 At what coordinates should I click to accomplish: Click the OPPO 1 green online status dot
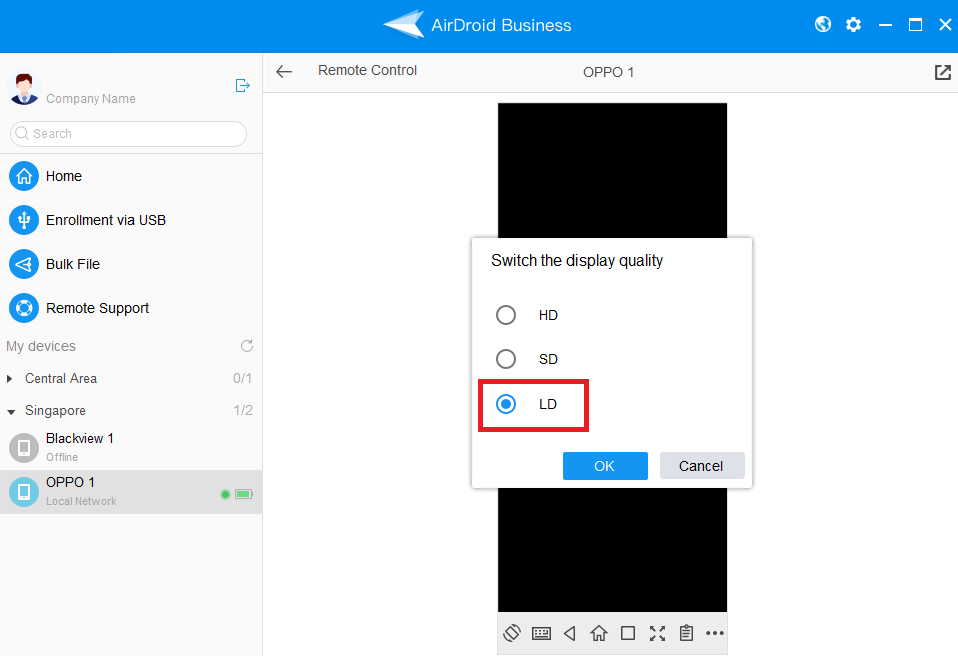point(225,494)
